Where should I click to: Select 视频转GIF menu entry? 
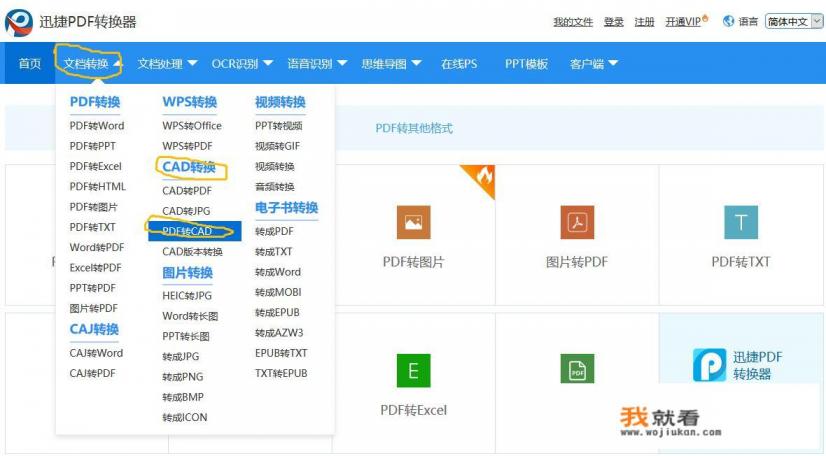coord(277,146)
